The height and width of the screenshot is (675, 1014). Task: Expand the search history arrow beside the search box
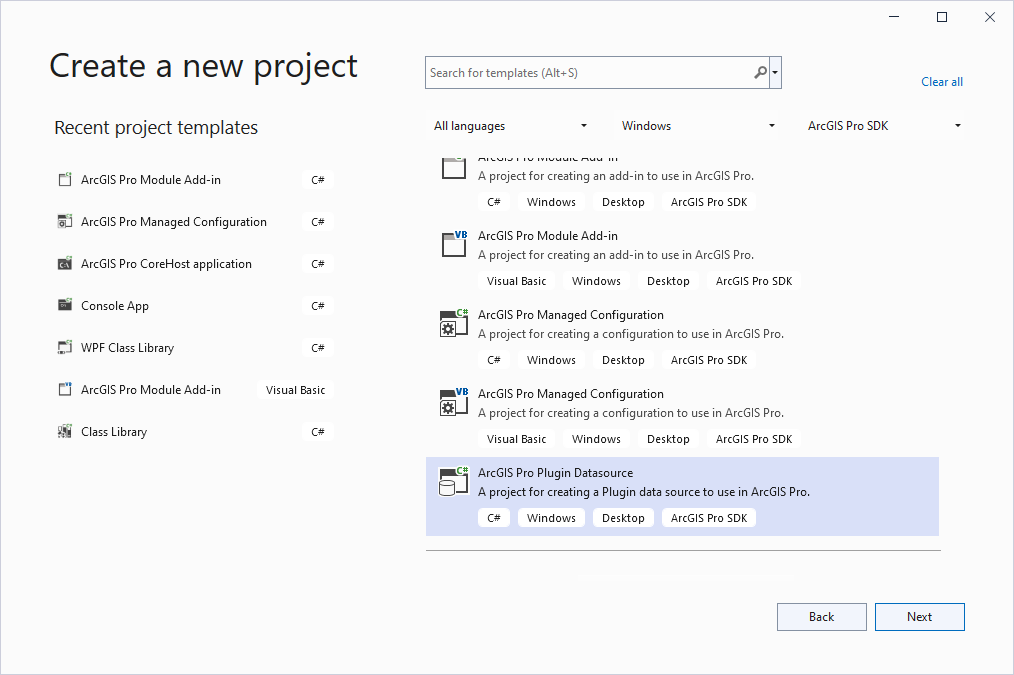pyautogui.click(x=774, y=72)
